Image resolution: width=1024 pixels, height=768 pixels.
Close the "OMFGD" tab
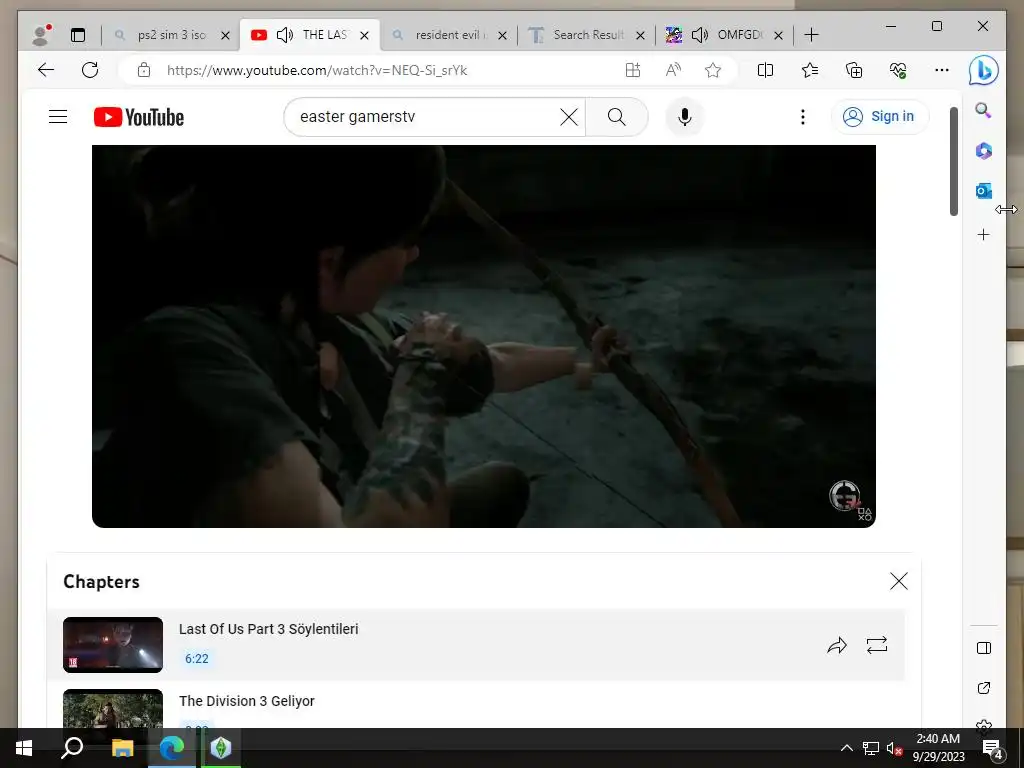tap(778, 35)
